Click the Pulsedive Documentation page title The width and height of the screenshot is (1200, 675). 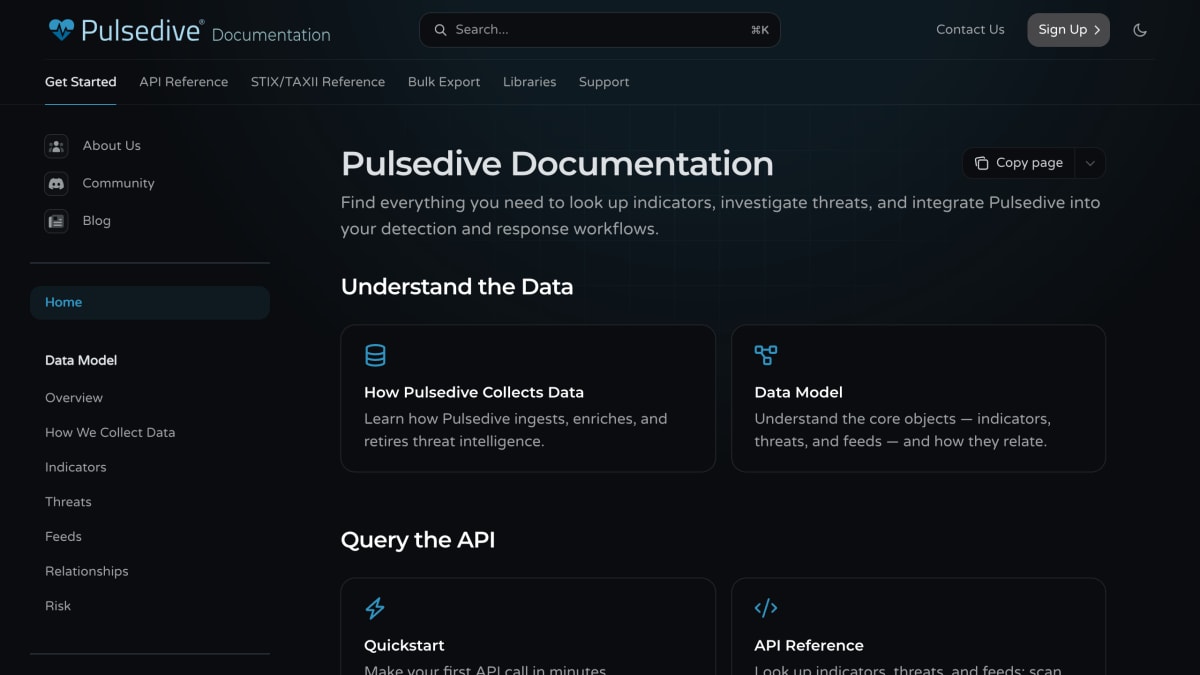click(557, 164)
